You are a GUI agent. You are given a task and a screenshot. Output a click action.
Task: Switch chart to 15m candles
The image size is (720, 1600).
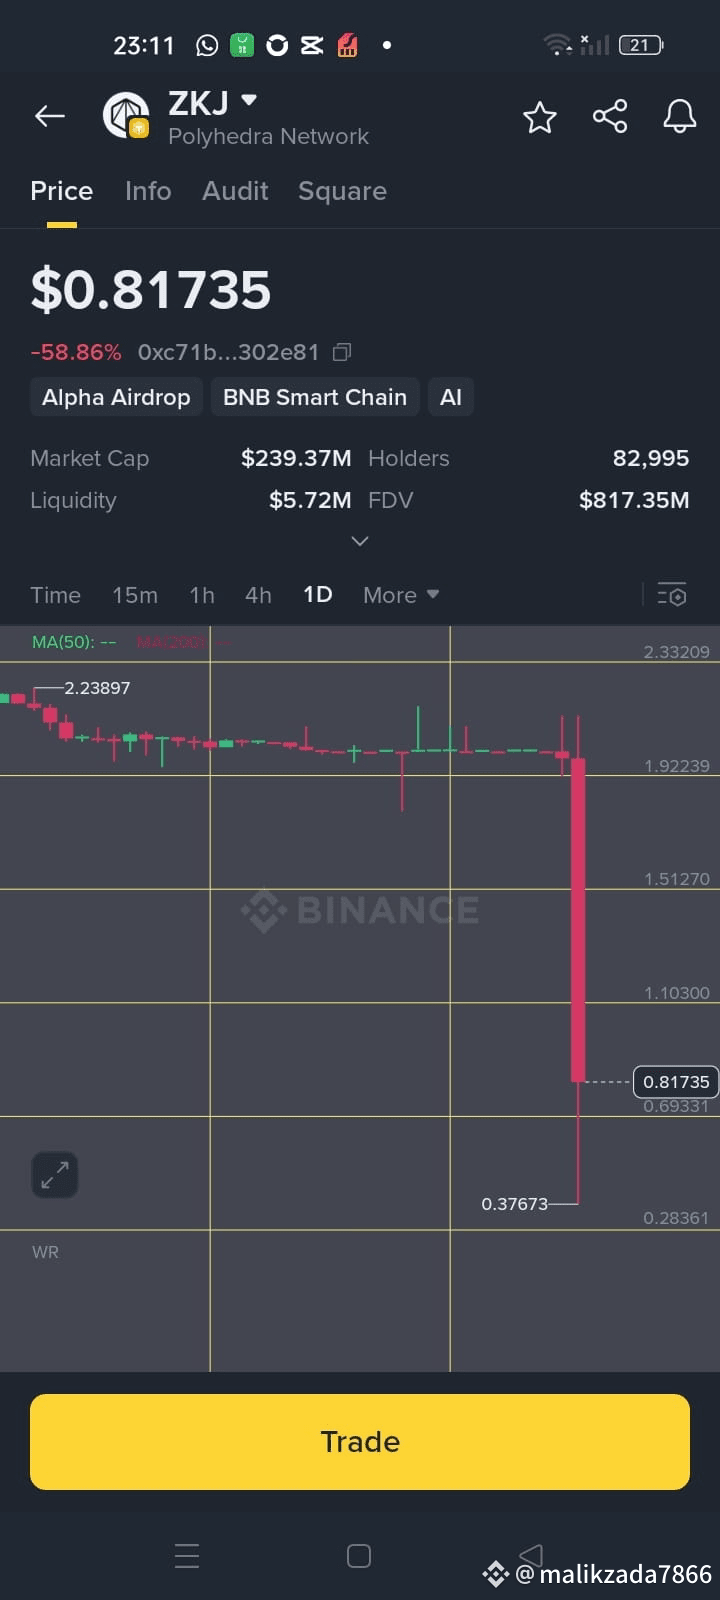[135, 594]
